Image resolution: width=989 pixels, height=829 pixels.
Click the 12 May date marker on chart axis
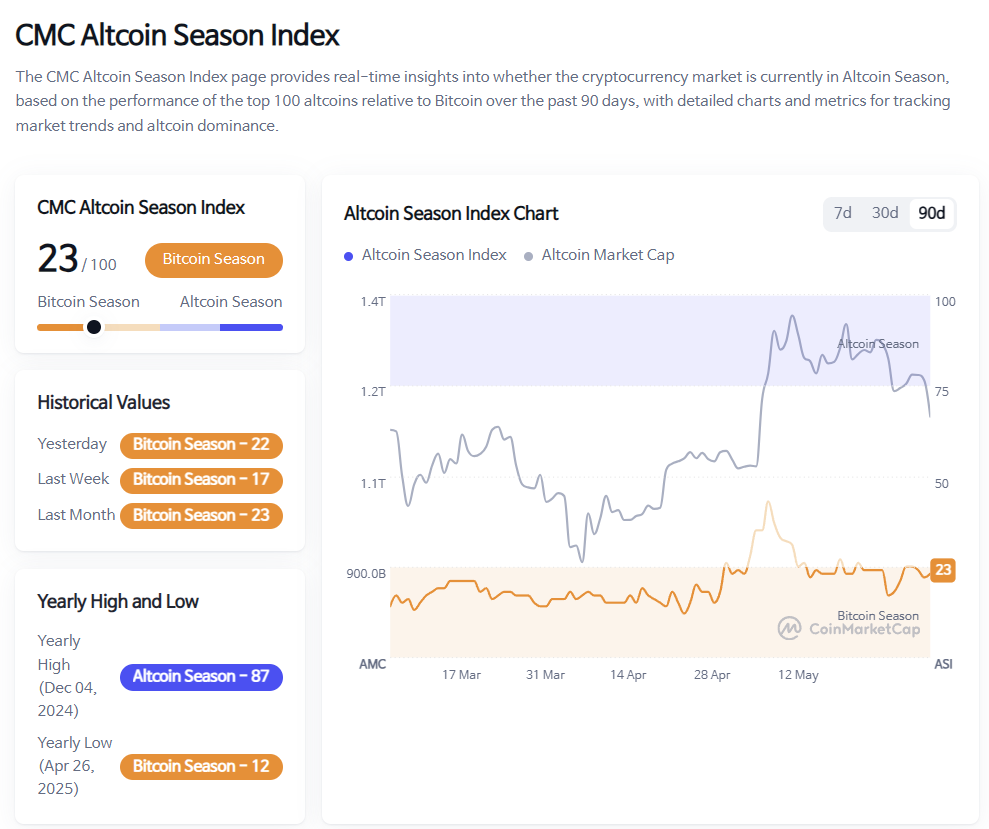click(798, 675)
